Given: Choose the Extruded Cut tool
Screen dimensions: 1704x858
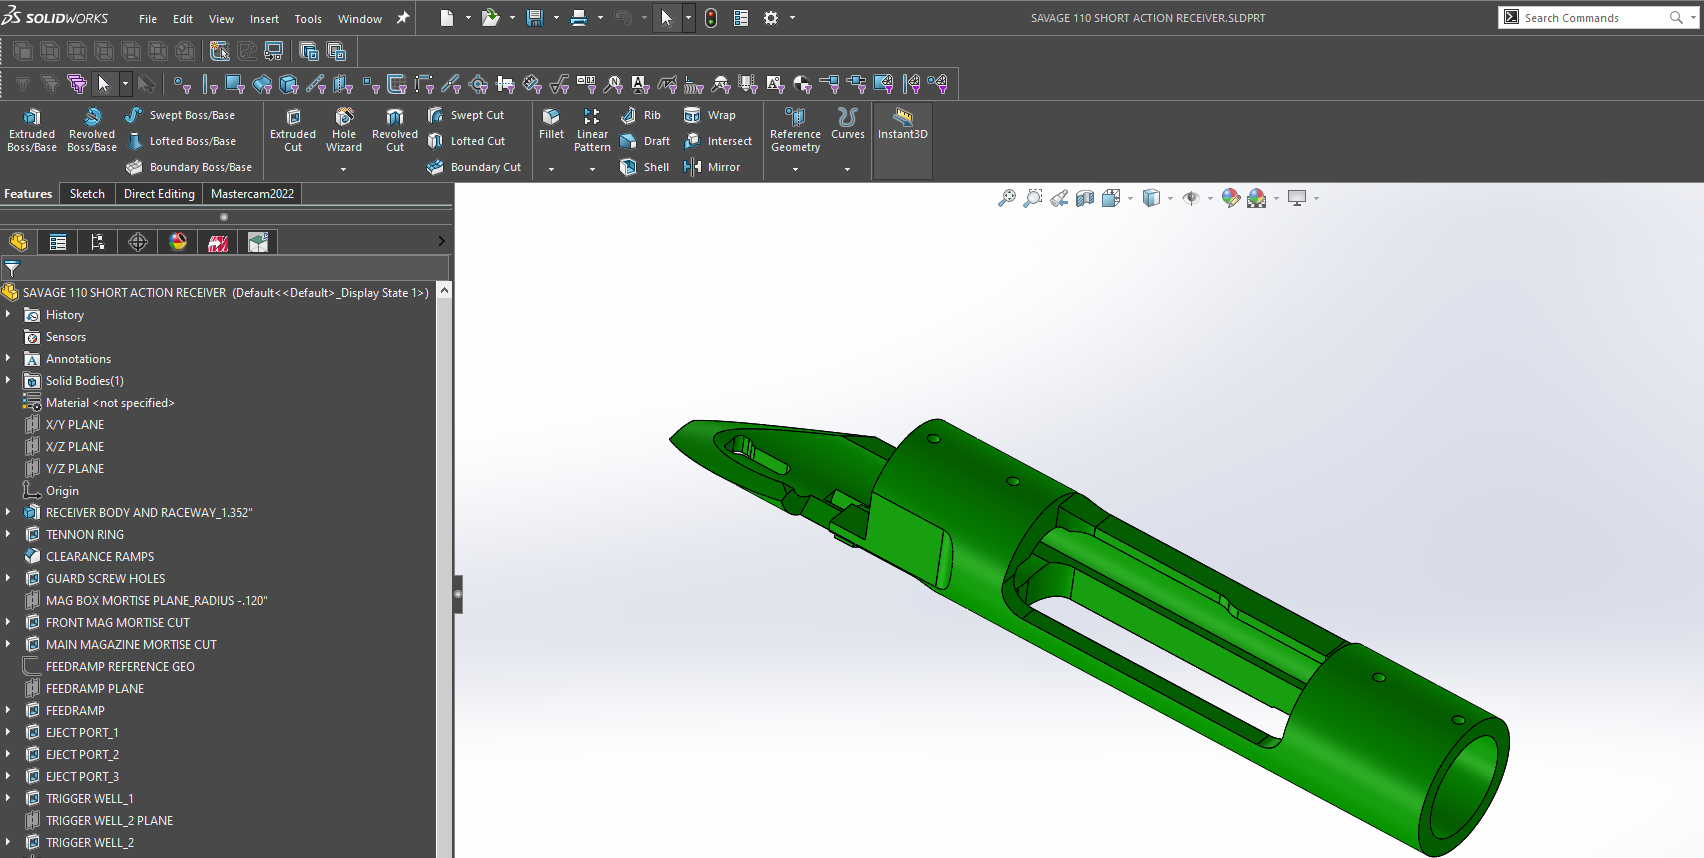Looking at the screenshot, I should coord(293,130).
